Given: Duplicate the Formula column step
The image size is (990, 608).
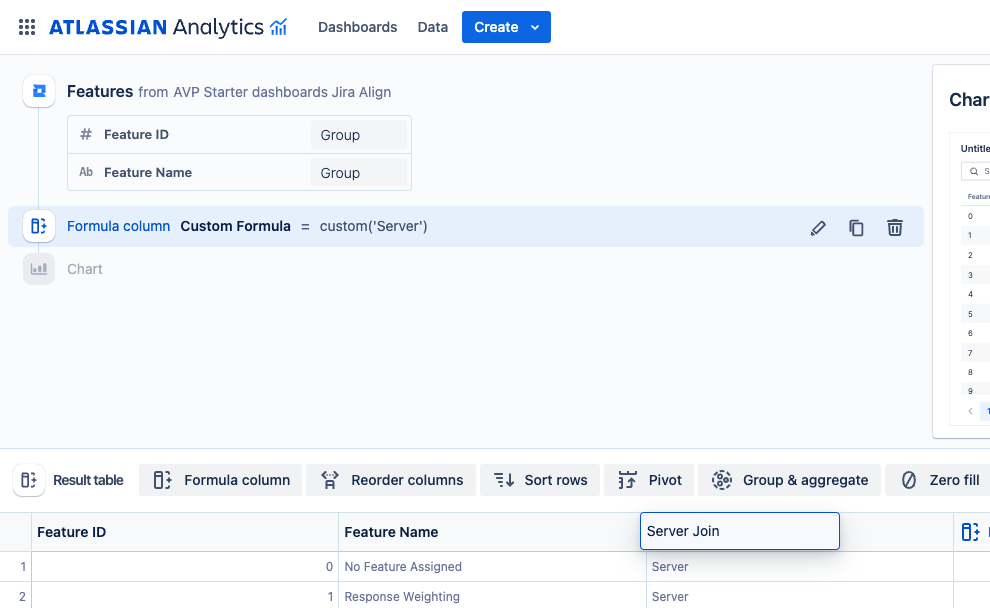Looking at the screenshot, I should pos(856,228).
